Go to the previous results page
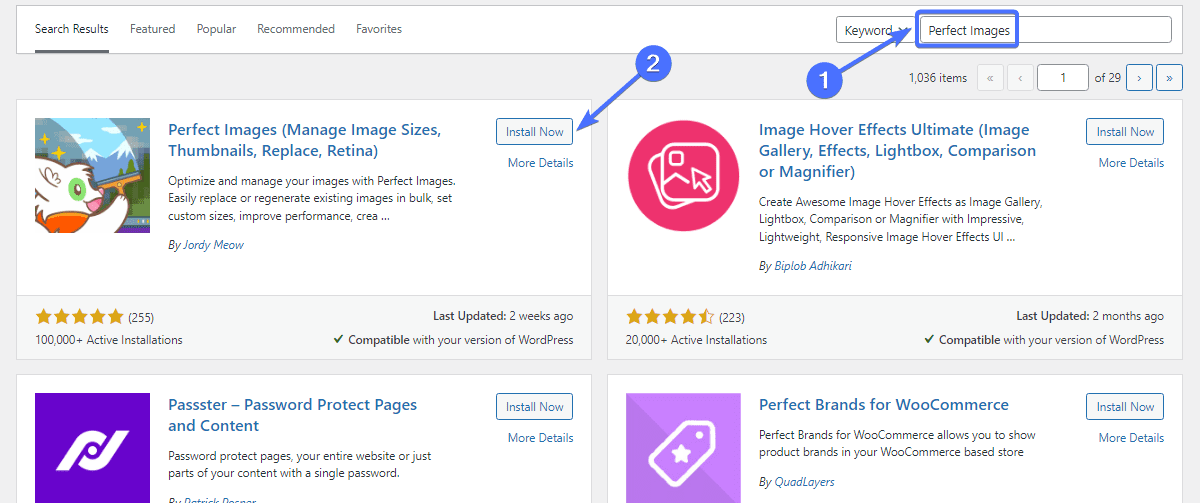This screenshot has width=1200, height=503. point(1020,77)
